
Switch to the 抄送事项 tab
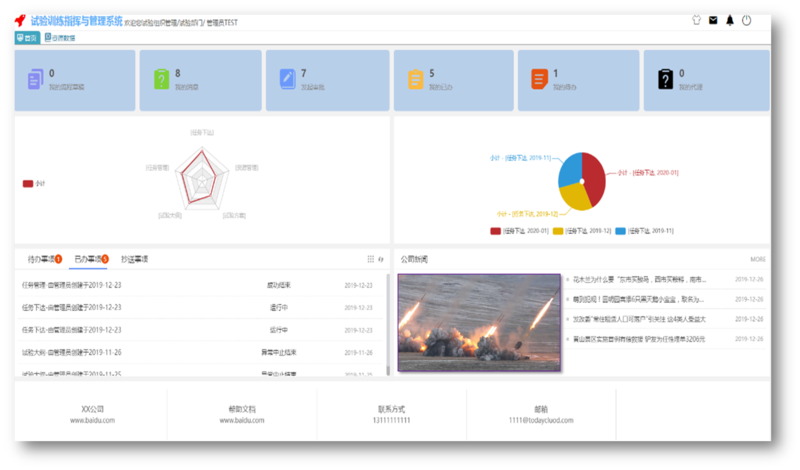(x=135, y=259)
